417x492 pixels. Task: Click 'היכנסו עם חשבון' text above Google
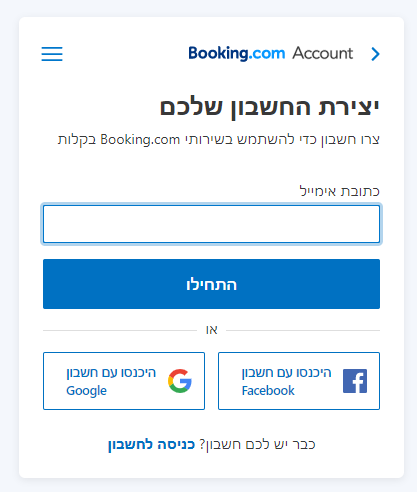111,373
